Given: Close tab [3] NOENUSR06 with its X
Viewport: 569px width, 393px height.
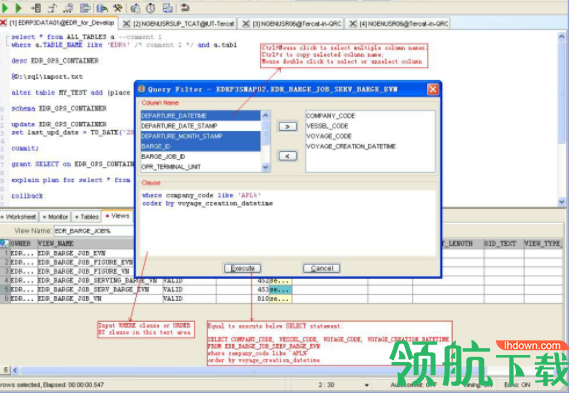Looking at the screenshot, I should pyautogui.click(x=246, y=24).
